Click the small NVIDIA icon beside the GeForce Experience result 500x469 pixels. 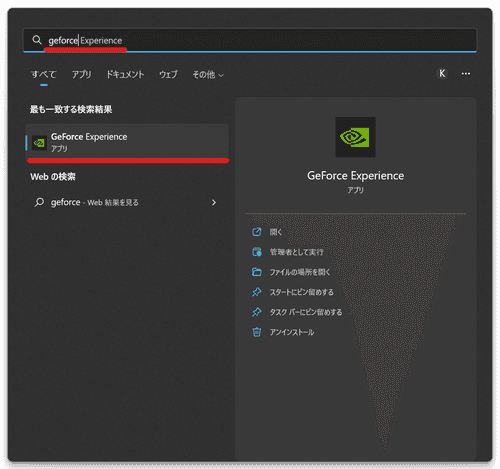(x=39, y=143)
